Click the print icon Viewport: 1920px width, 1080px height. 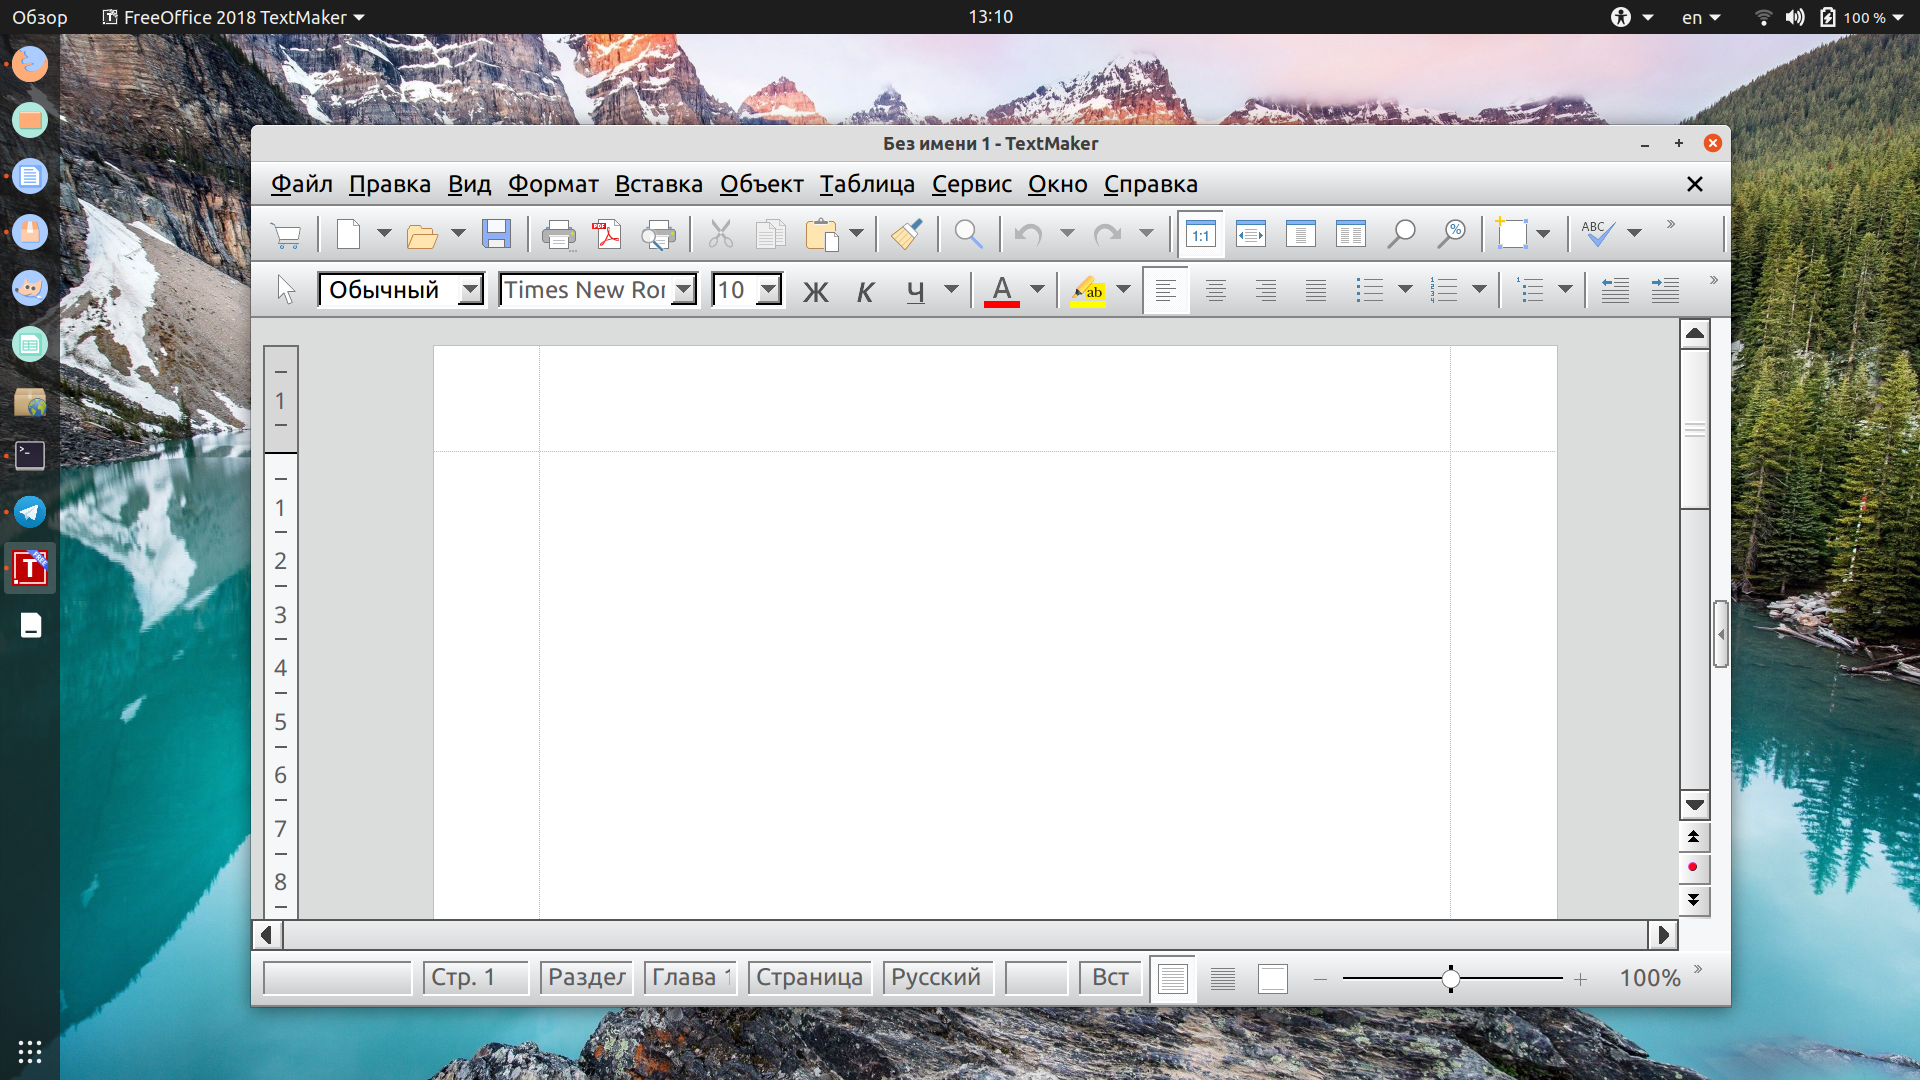[558, 234]
